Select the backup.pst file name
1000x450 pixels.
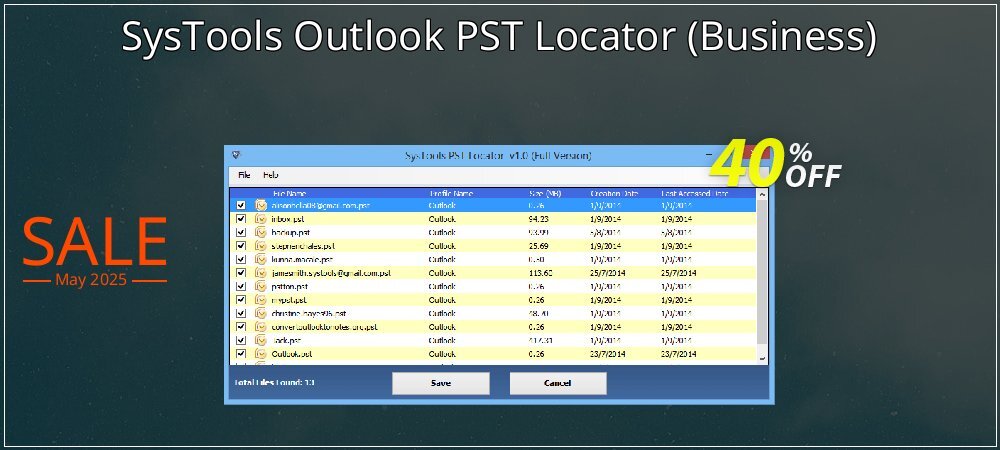click(x=291, y=232)
